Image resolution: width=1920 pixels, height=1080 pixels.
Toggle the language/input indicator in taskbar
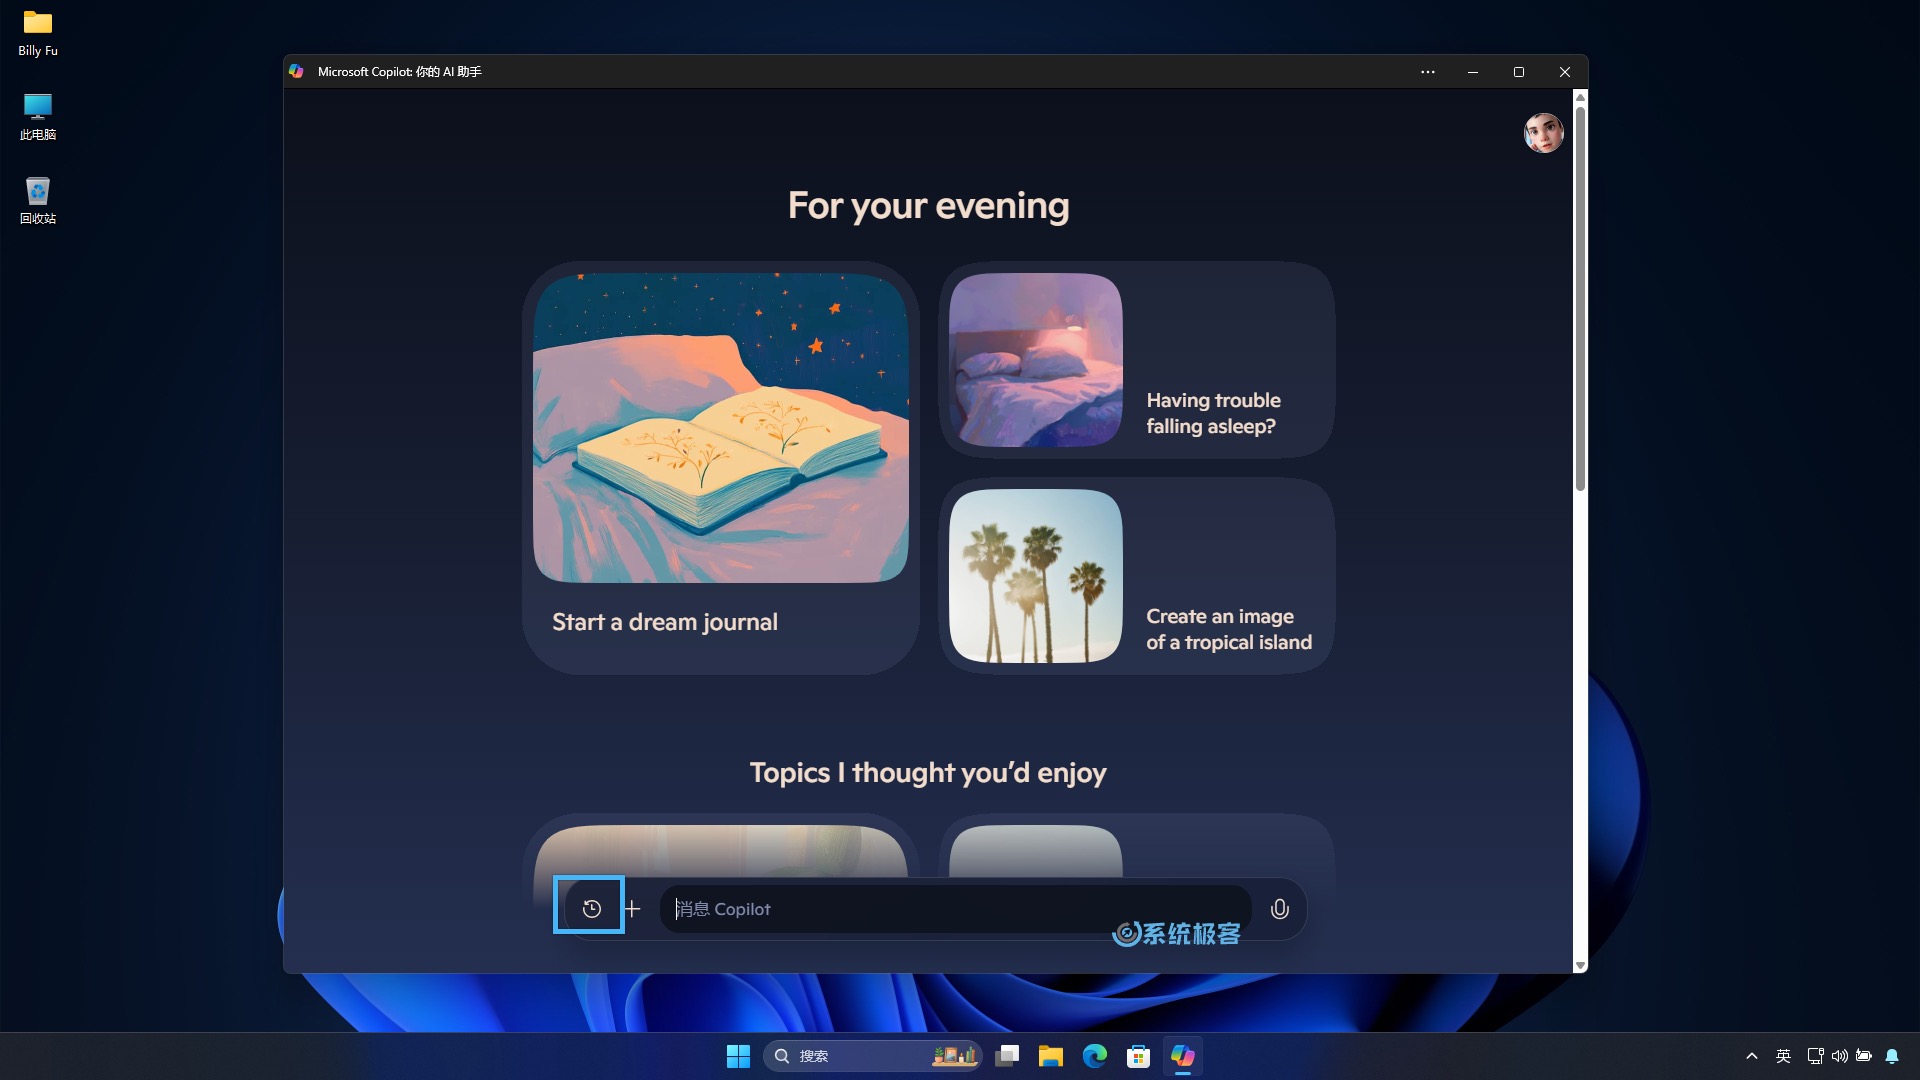(x=1780, y=1055)
